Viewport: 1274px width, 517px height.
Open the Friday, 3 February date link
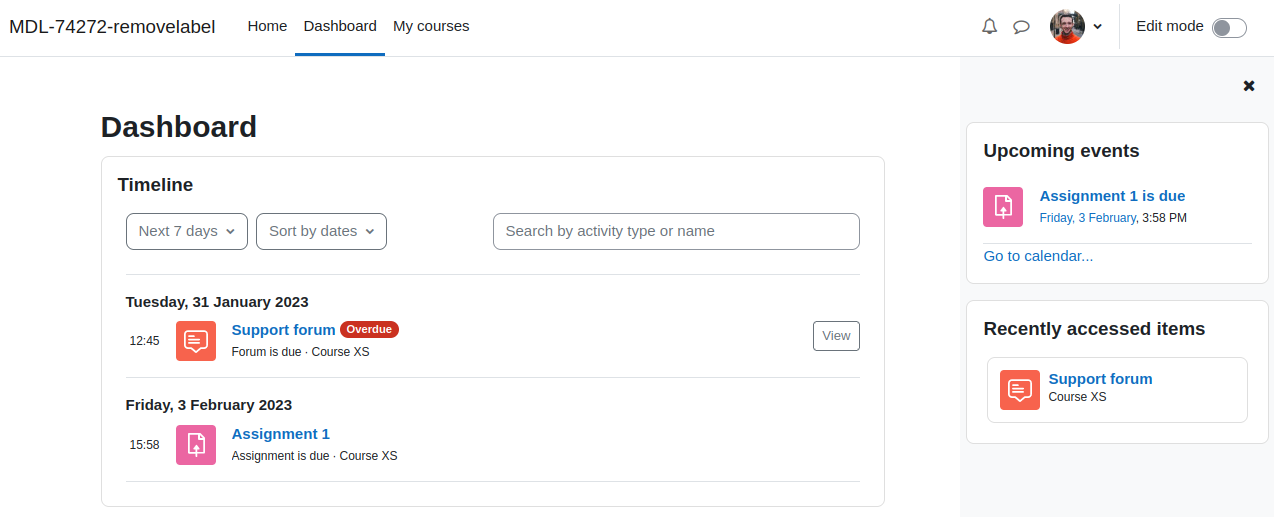pyautogui.click(x=1088, y=218)
